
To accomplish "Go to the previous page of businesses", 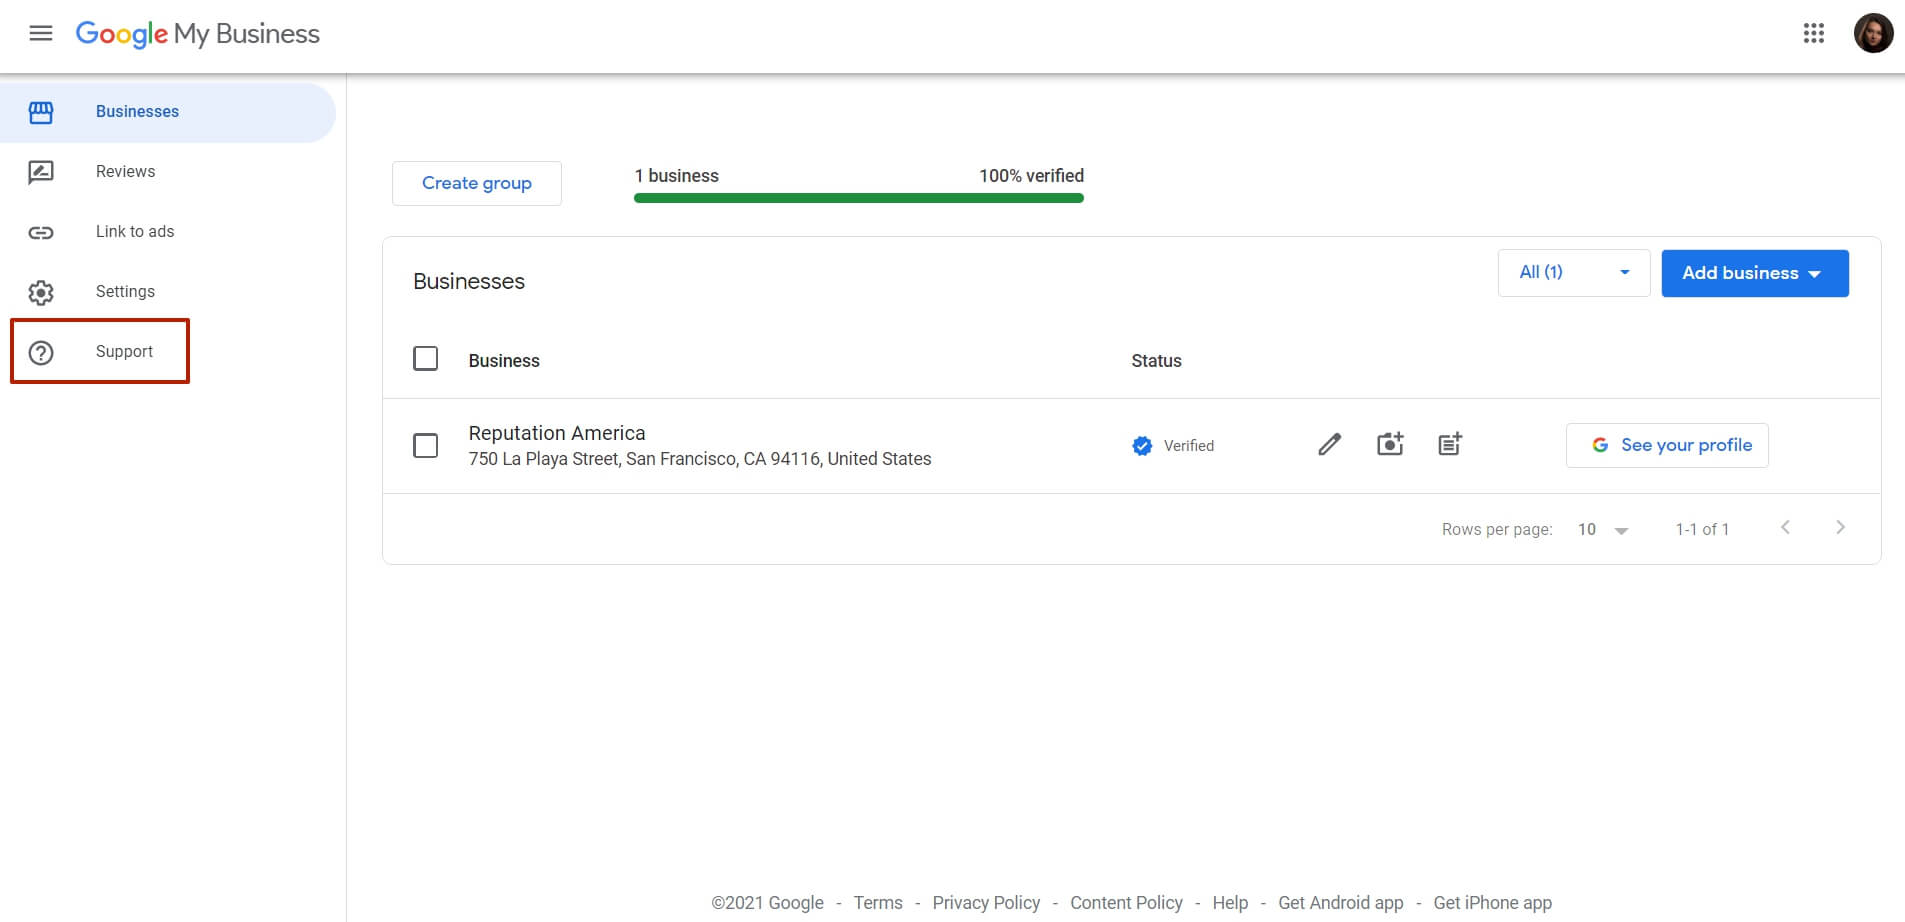I will pos(1785,527).
